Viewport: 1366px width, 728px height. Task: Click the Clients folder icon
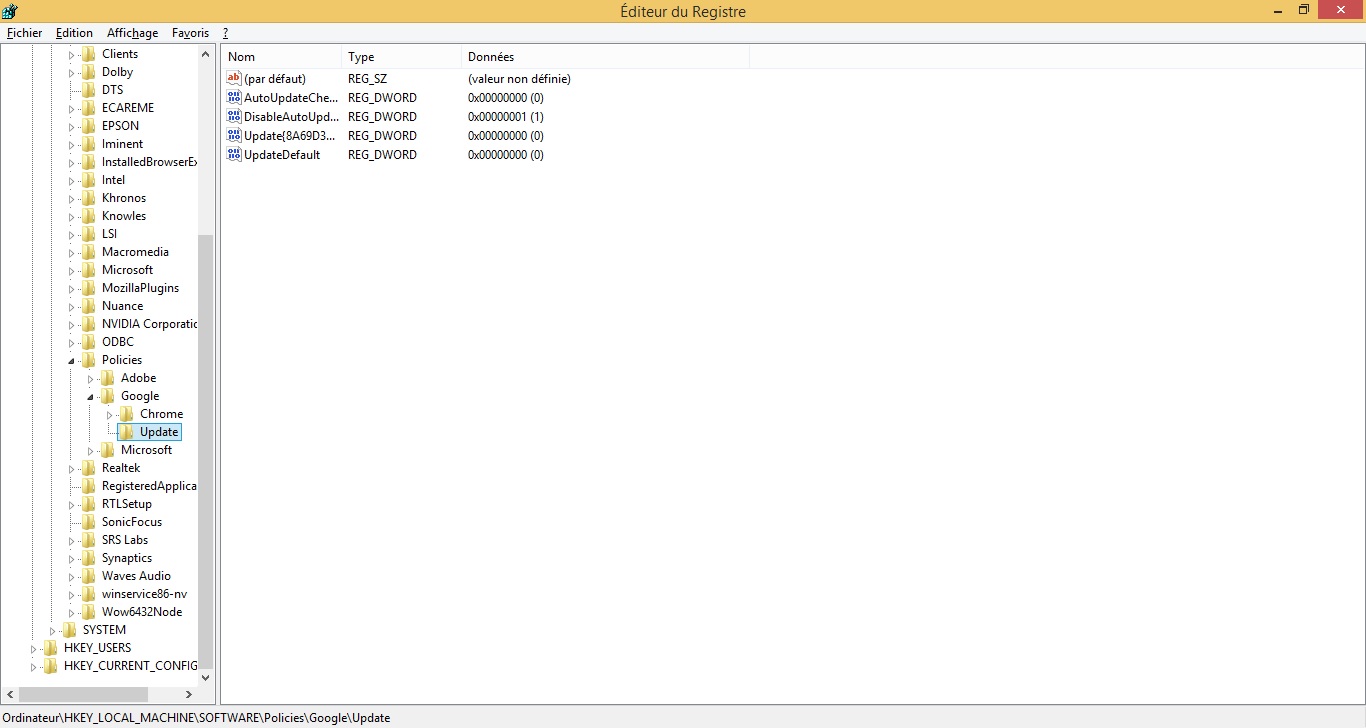point(88,54)
